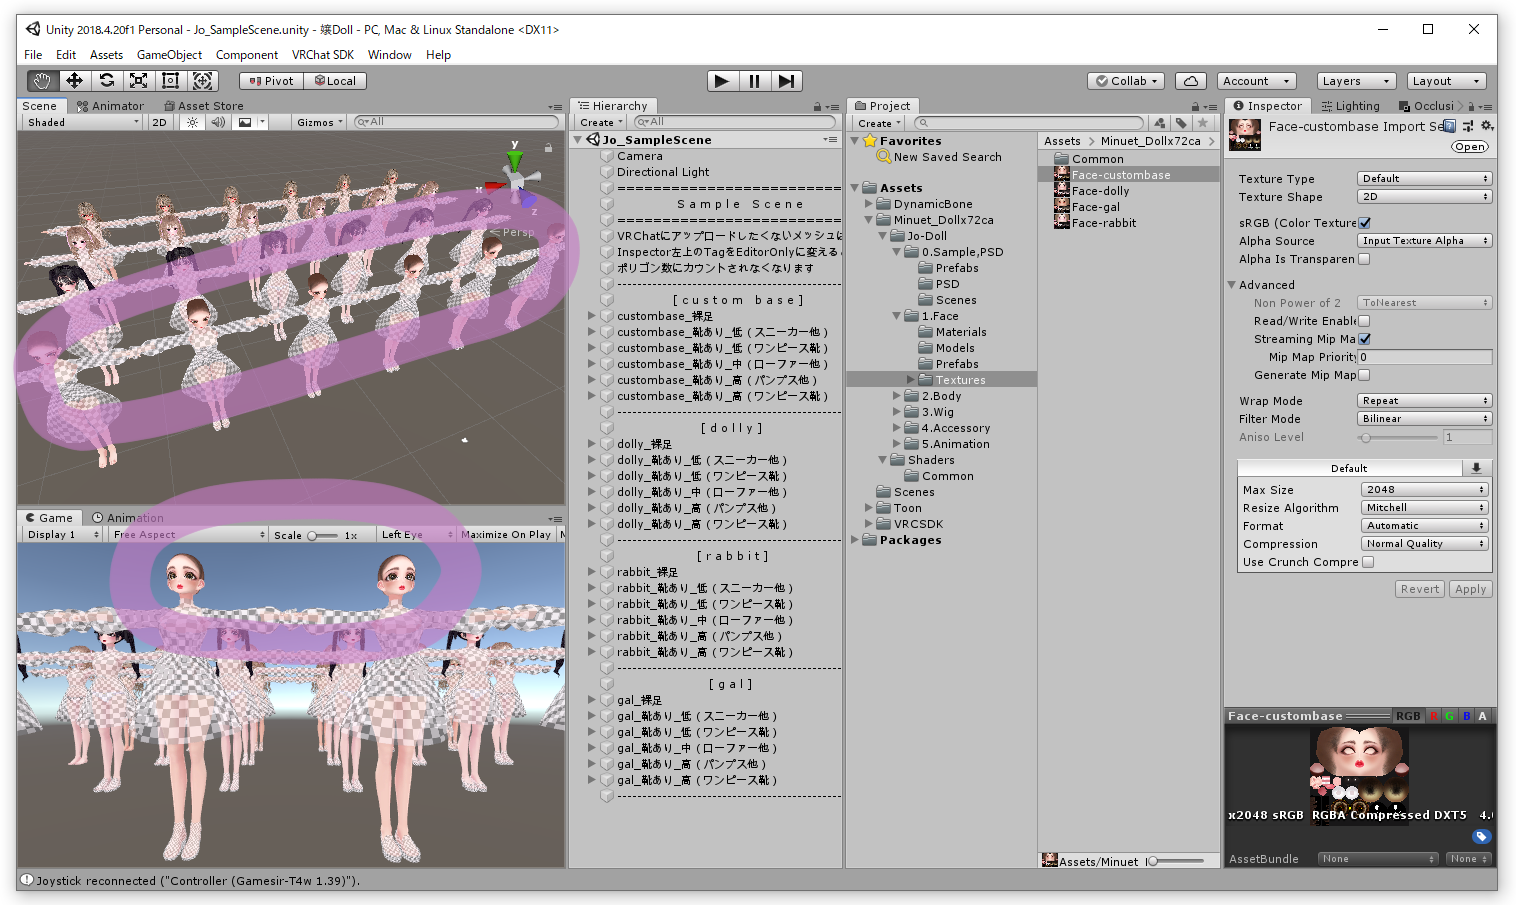Adjust Project icon size slider

click(x=1175, y=861)
